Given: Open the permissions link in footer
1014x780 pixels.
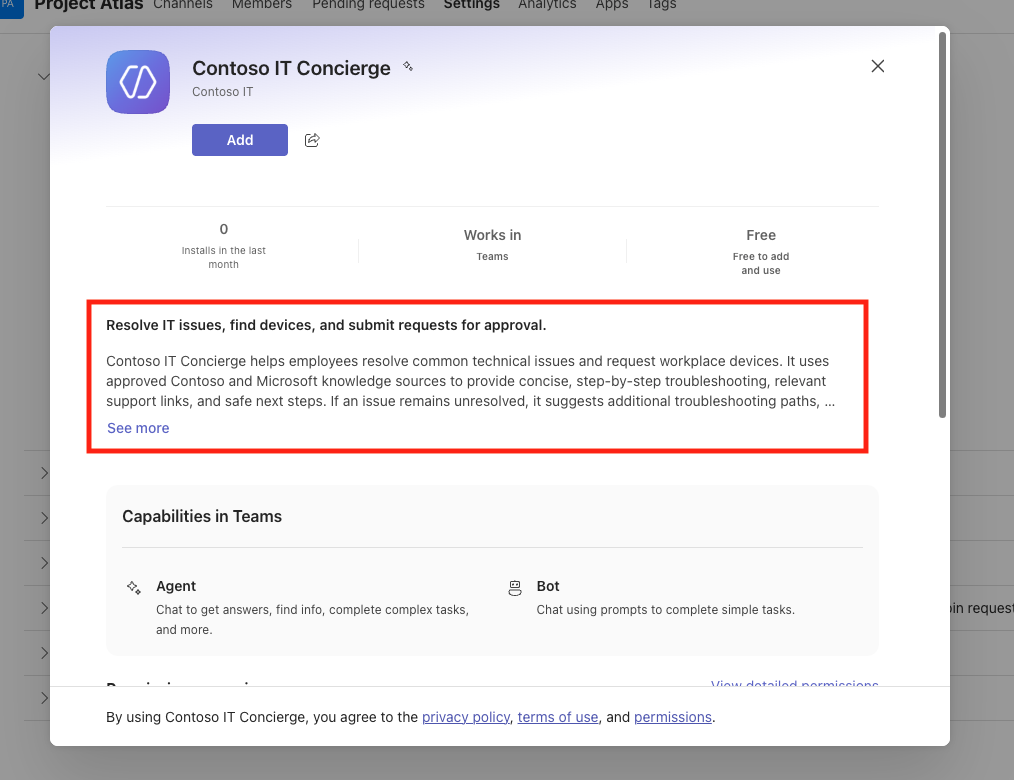Looking at the screenshot, I should pyautogui.click(x=673, y=717).
